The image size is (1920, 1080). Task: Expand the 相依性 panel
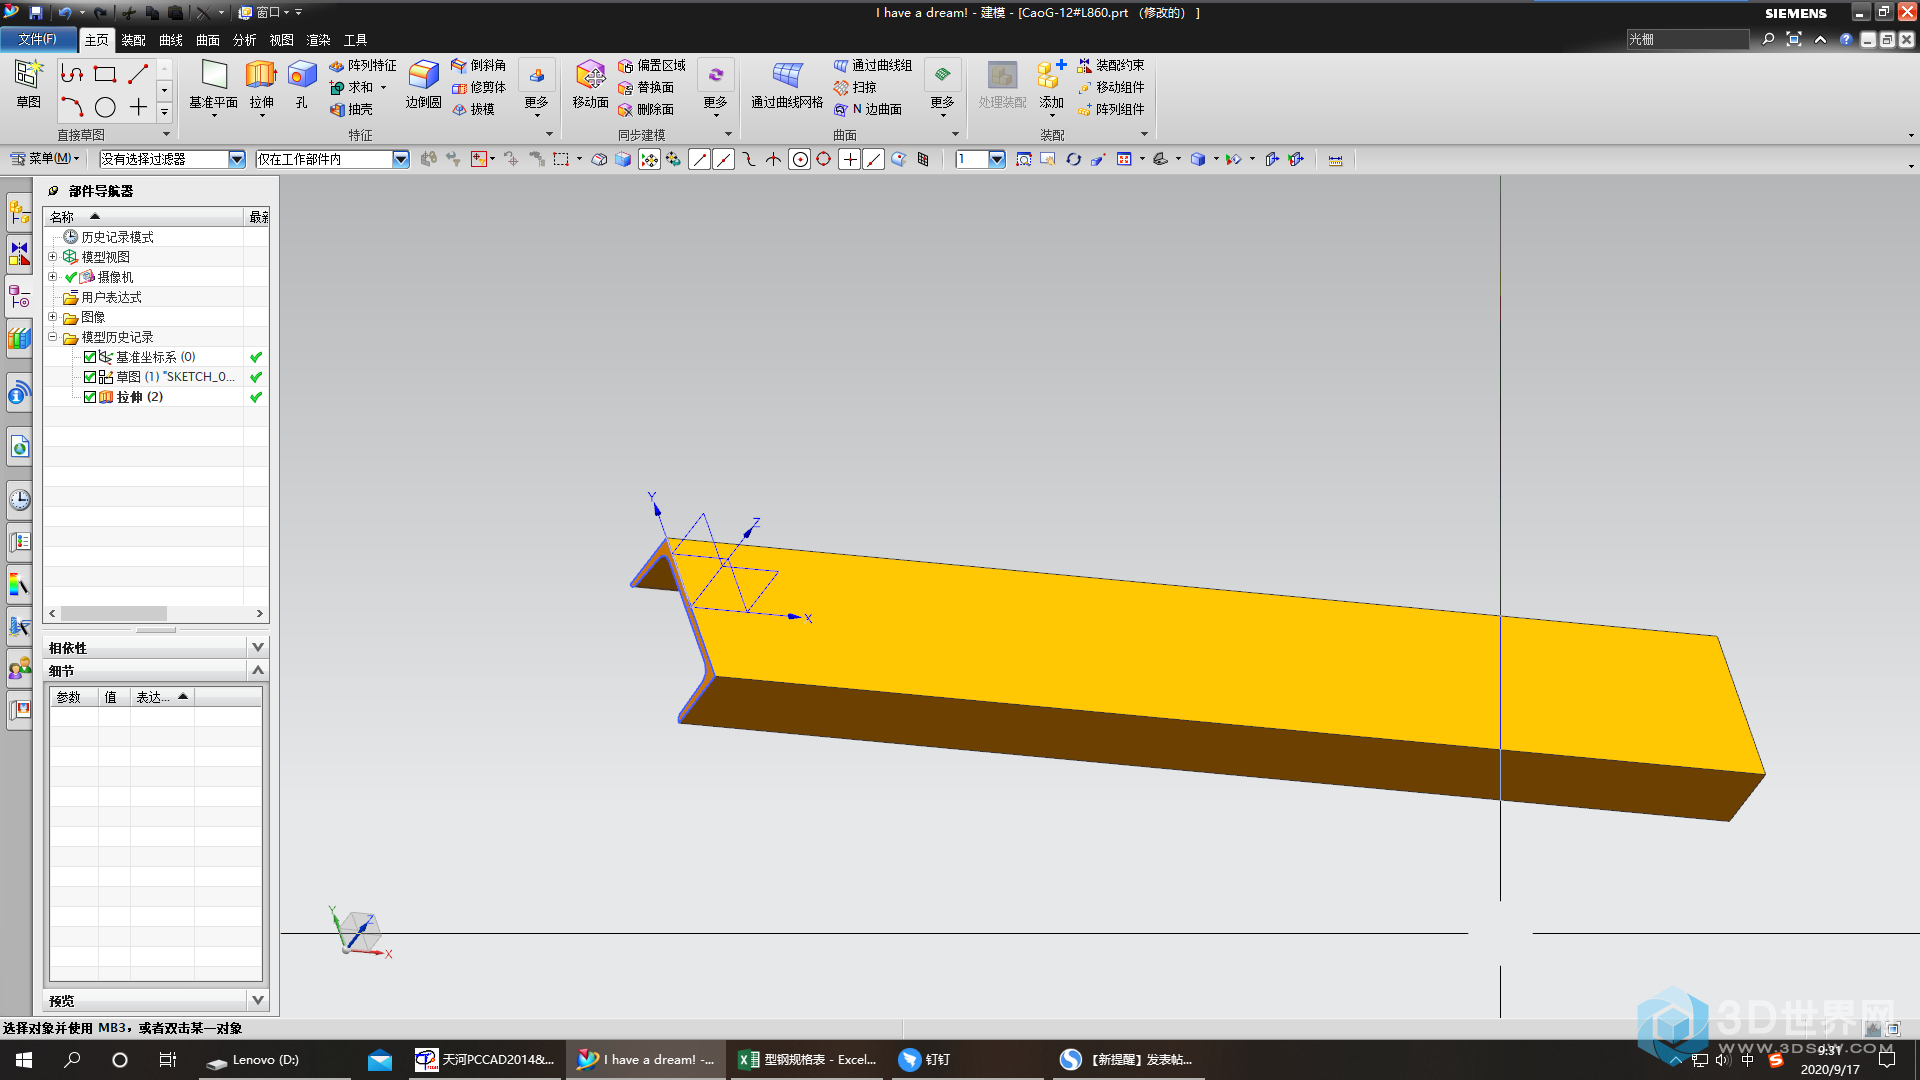pos(257,647)
